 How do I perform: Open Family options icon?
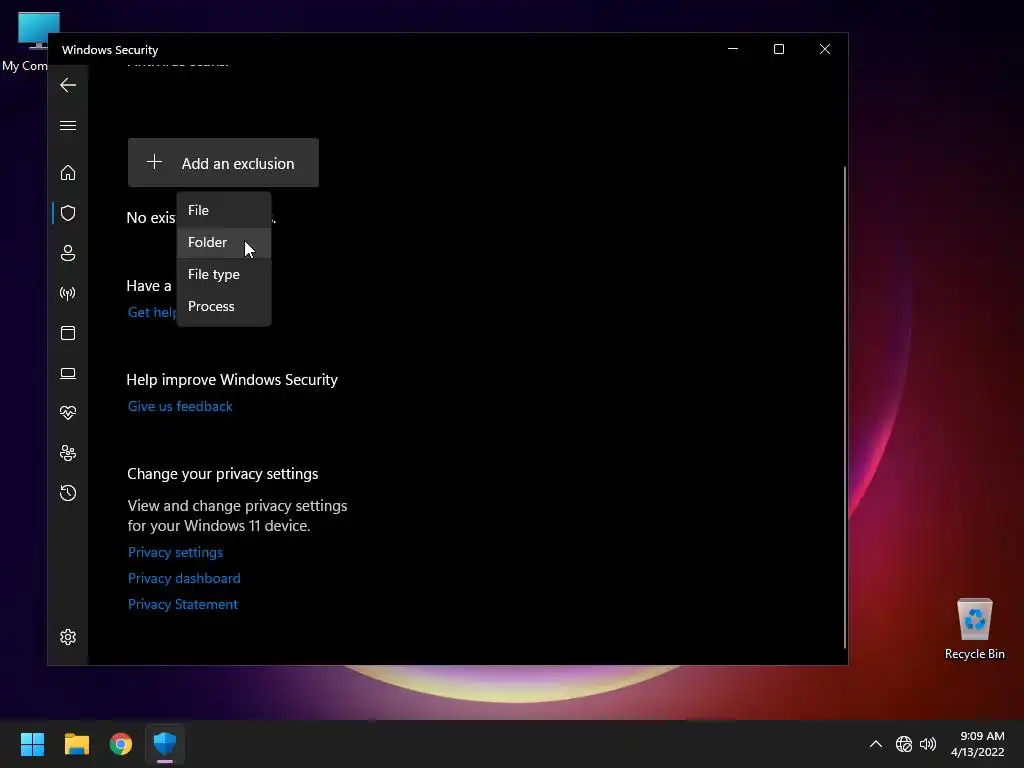tap(68, 453)
